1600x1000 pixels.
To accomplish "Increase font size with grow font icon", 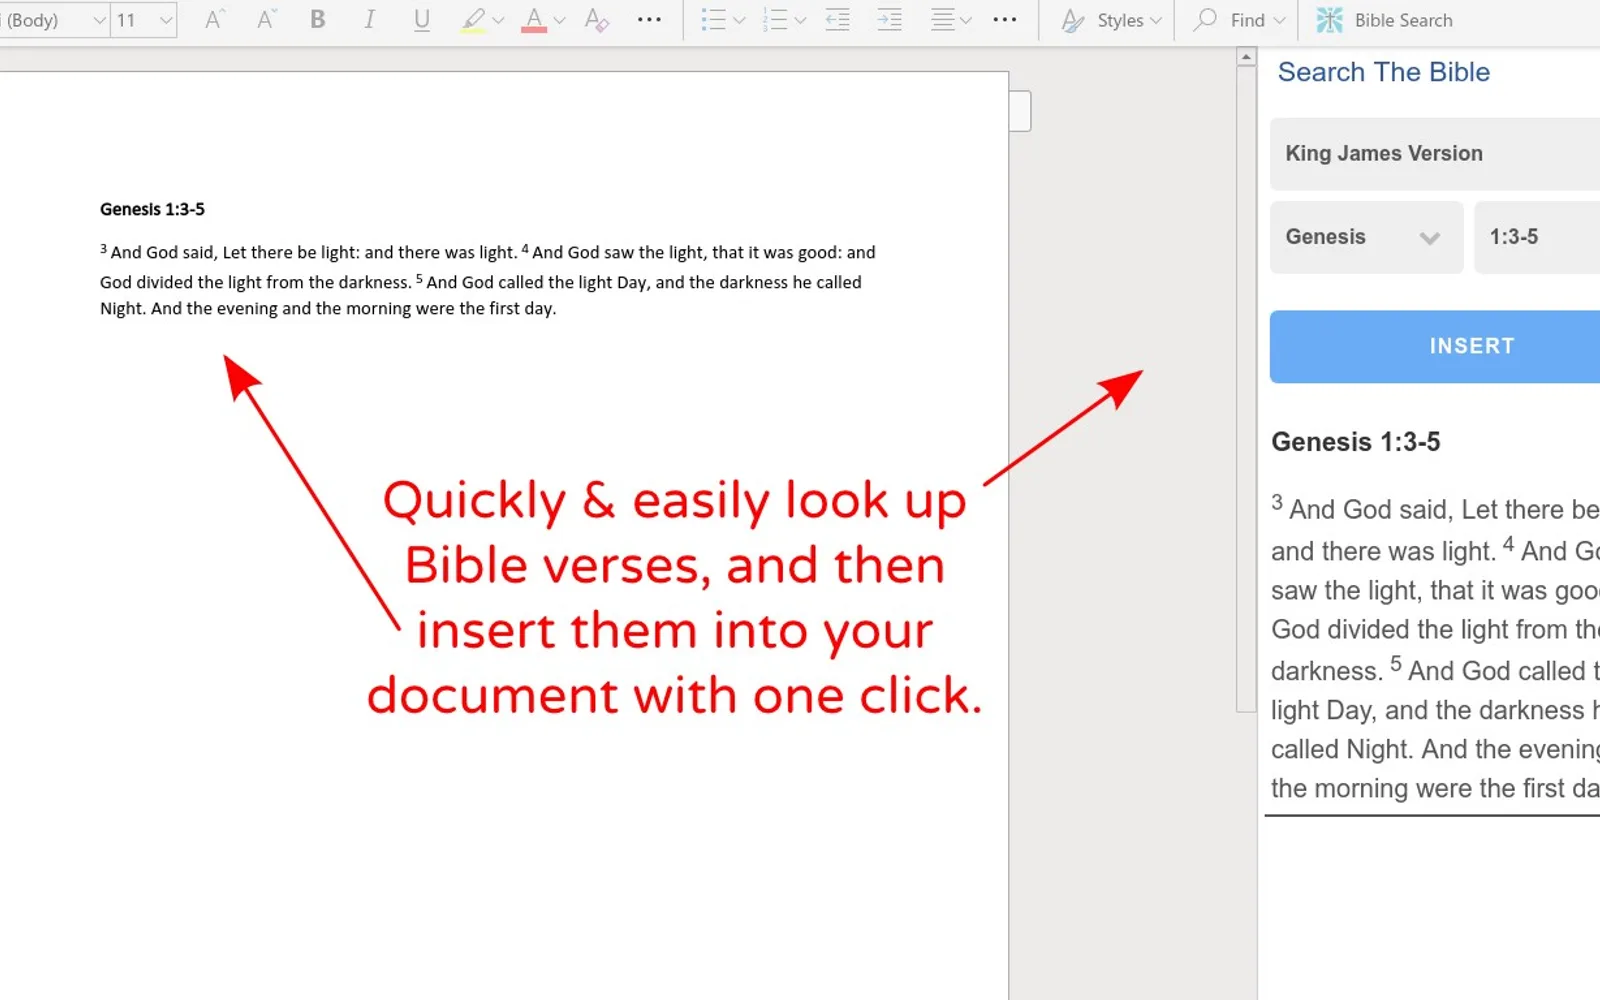I will point(213,20).
